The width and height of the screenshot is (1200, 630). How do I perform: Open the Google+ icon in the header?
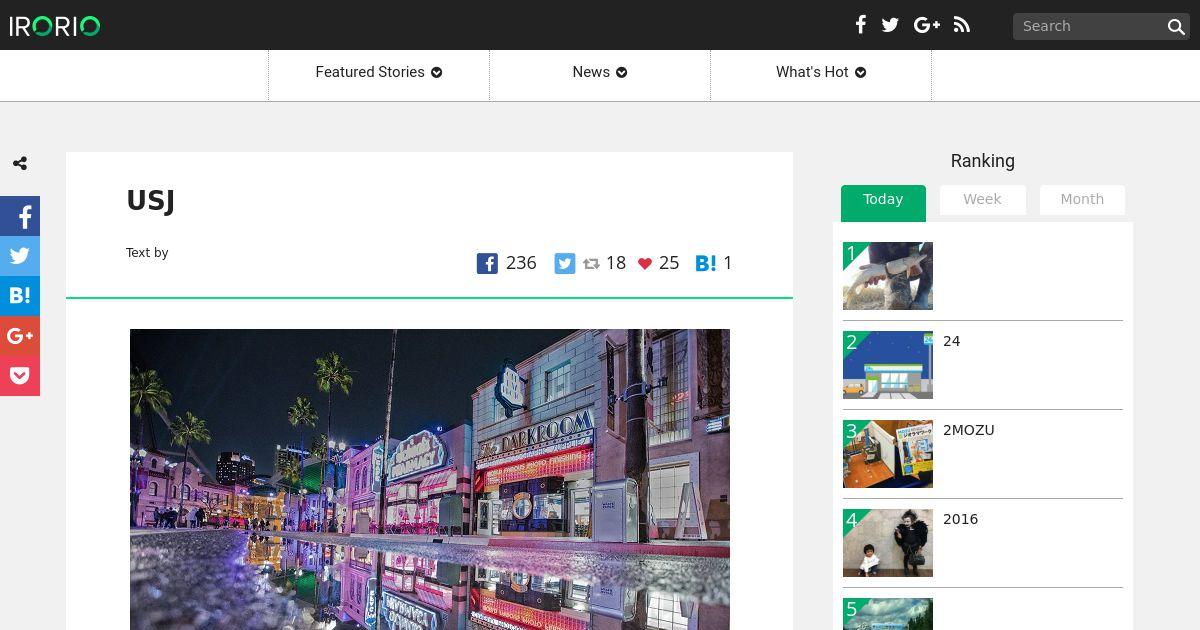point(927,25)
